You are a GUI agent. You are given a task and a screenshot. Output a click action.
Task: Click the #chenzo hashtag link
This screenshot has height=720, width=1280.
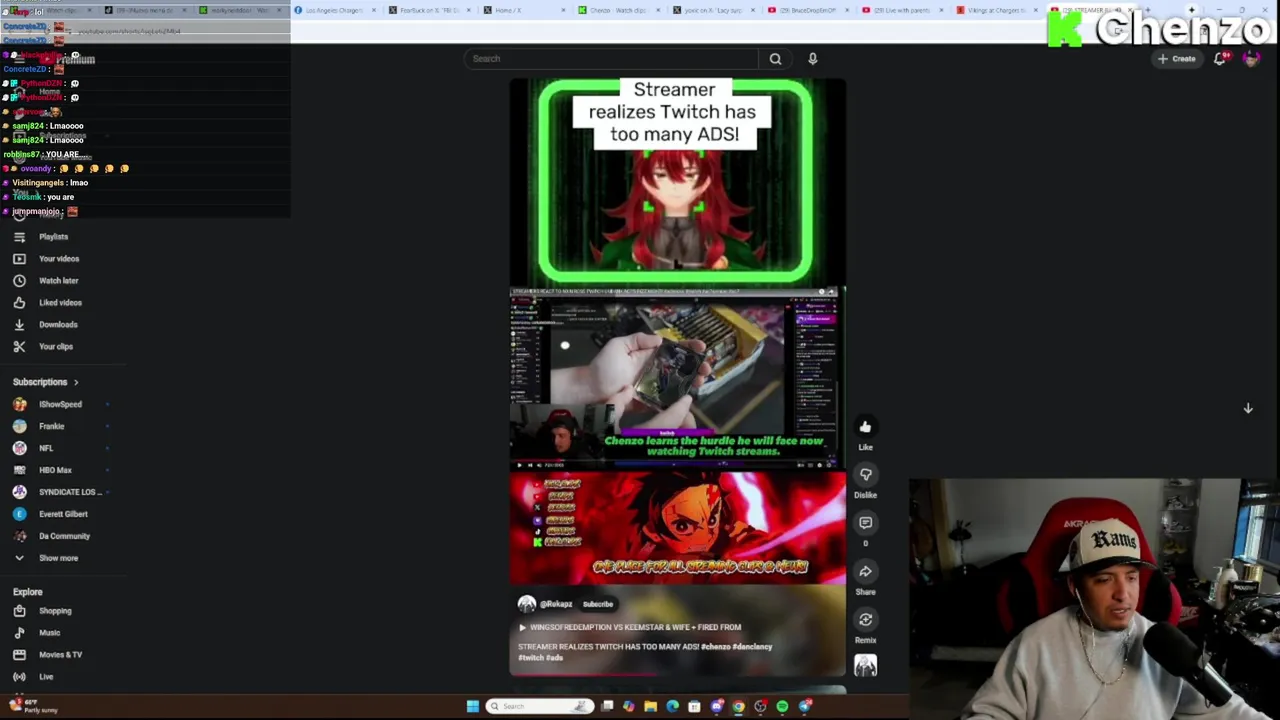tap(715, 647)
